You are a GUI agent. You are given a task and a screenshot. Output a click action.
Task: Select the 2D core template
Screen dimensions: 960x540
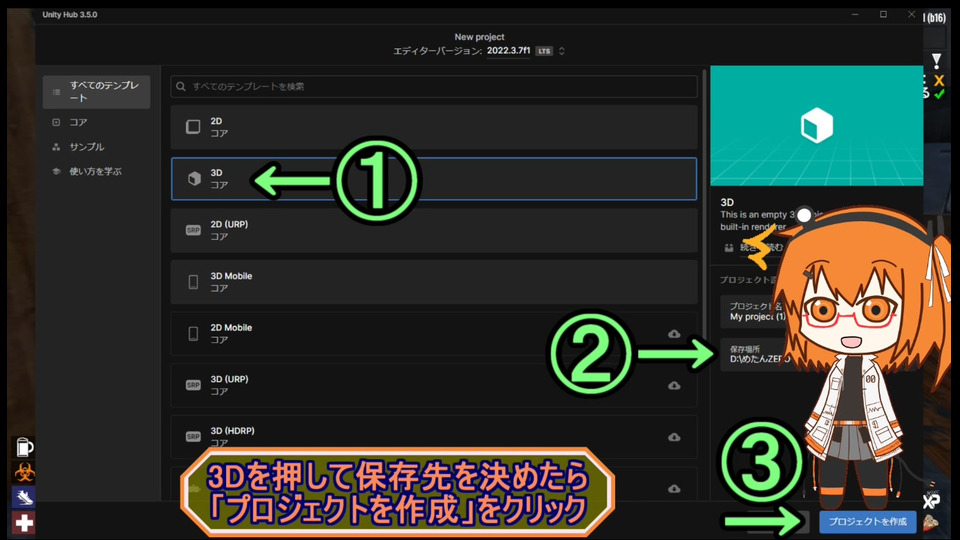tap(433, 127)
